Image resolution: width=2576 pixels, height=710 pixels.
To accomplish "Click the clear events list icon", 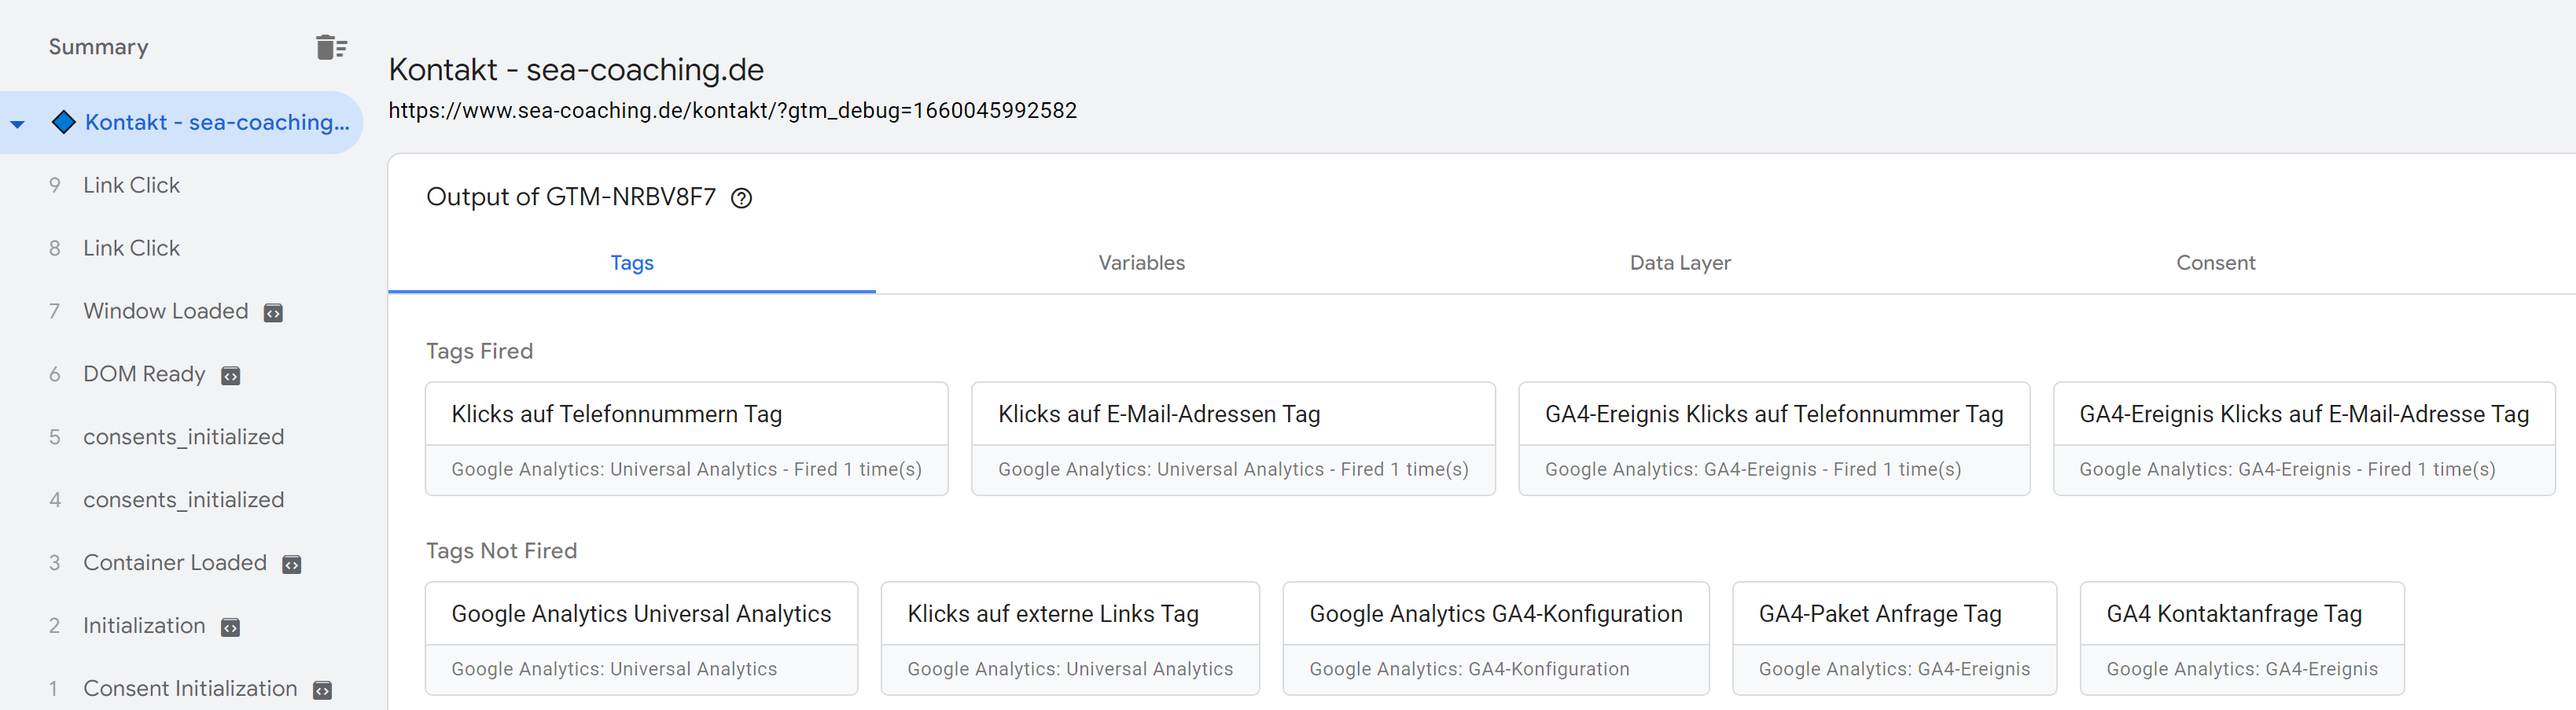I will click(x=331, y=47).
